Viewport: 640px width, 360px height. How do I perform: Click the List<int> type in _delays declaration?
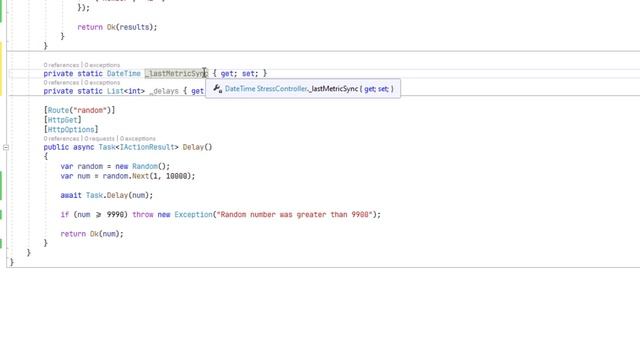click(x=126, y=91)
